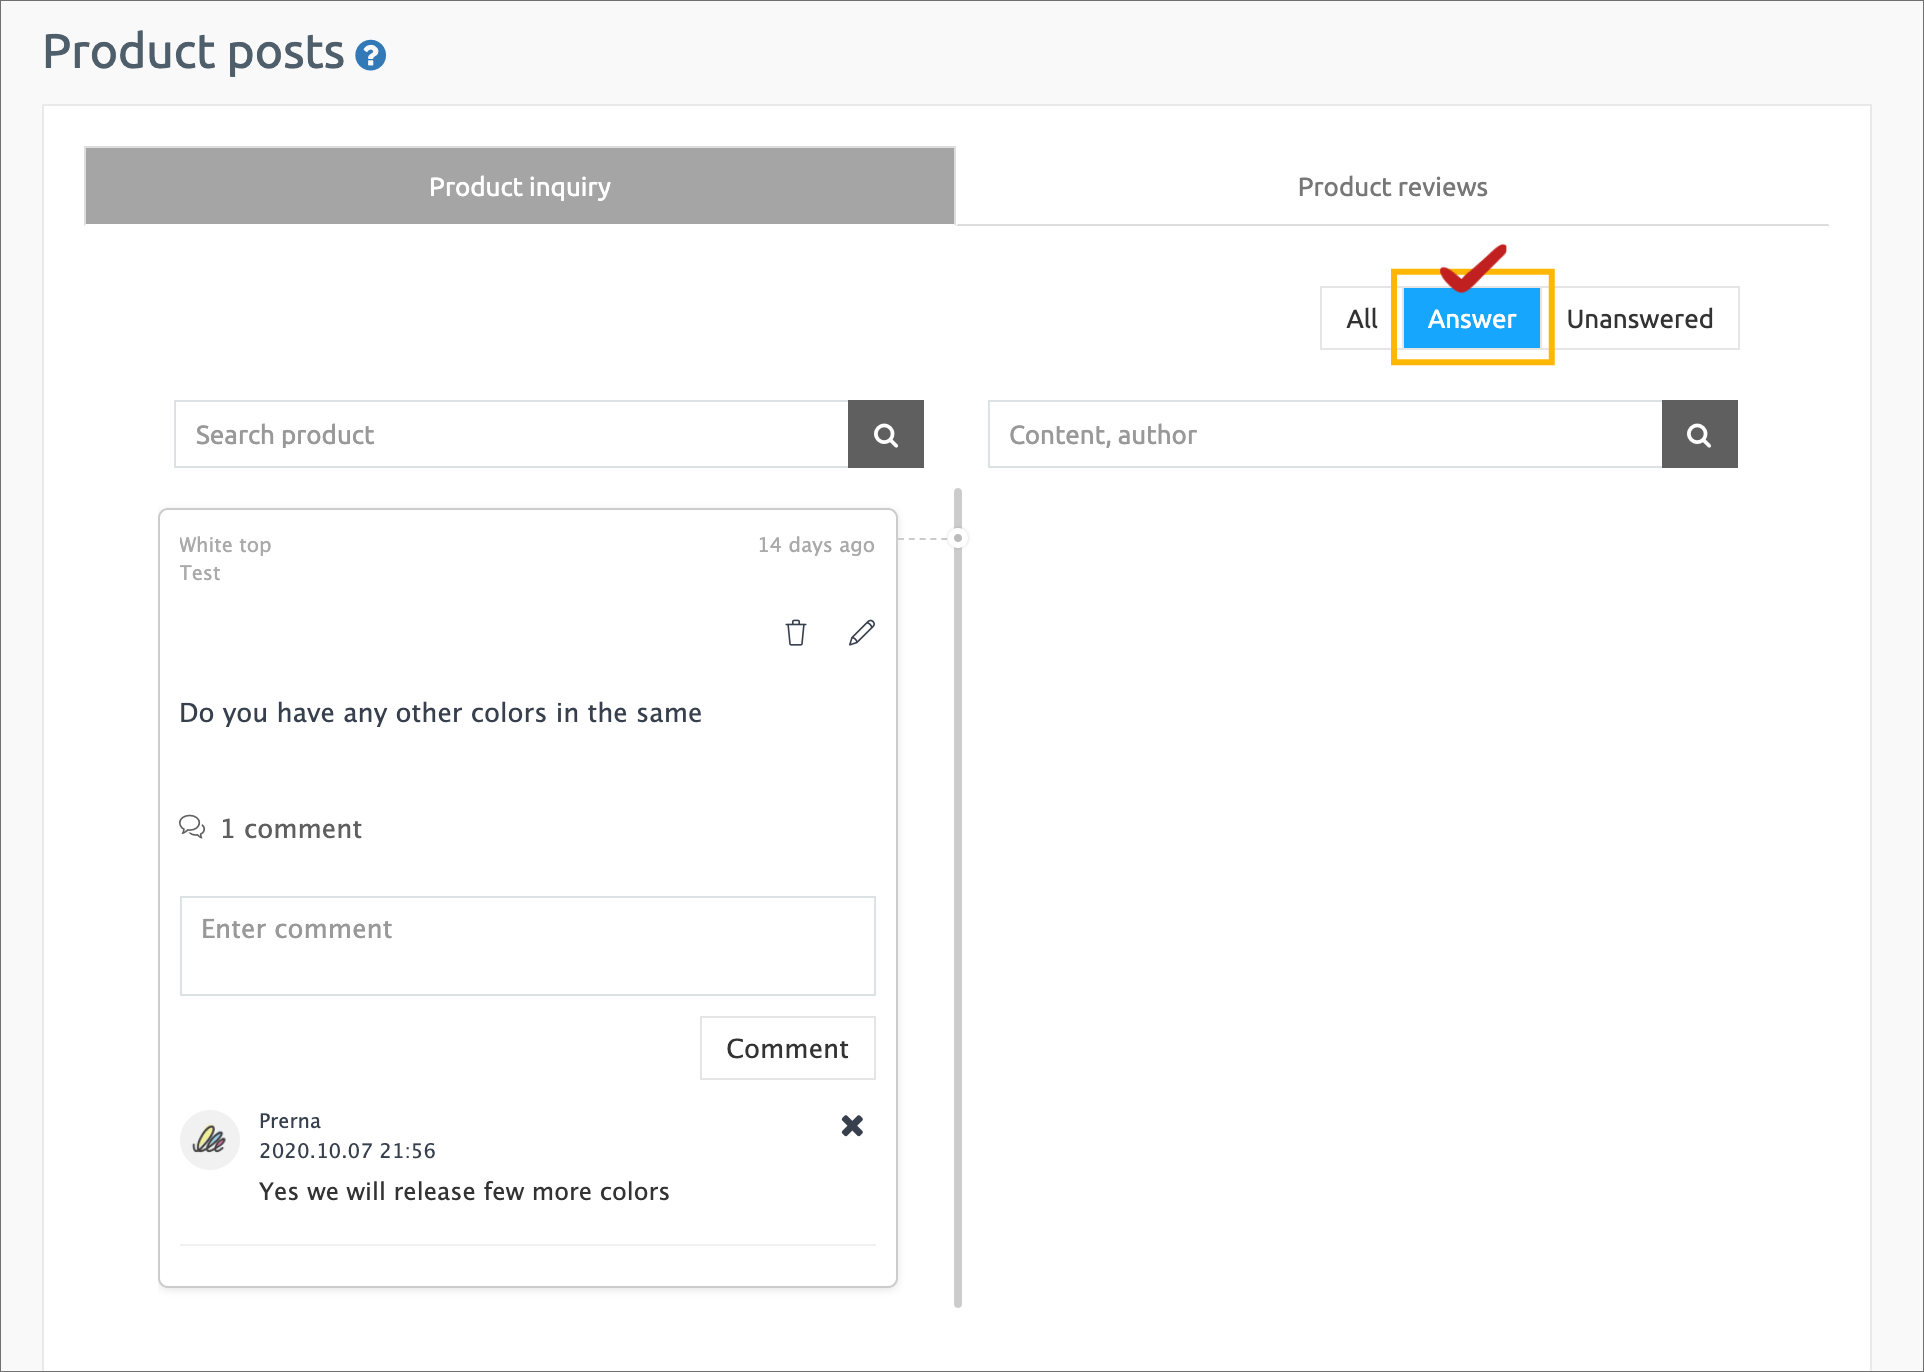The width and height of the screenshot is (1924, 1372).
Task: Click Prerna's avatar thumbnail
Action: 210,1140
